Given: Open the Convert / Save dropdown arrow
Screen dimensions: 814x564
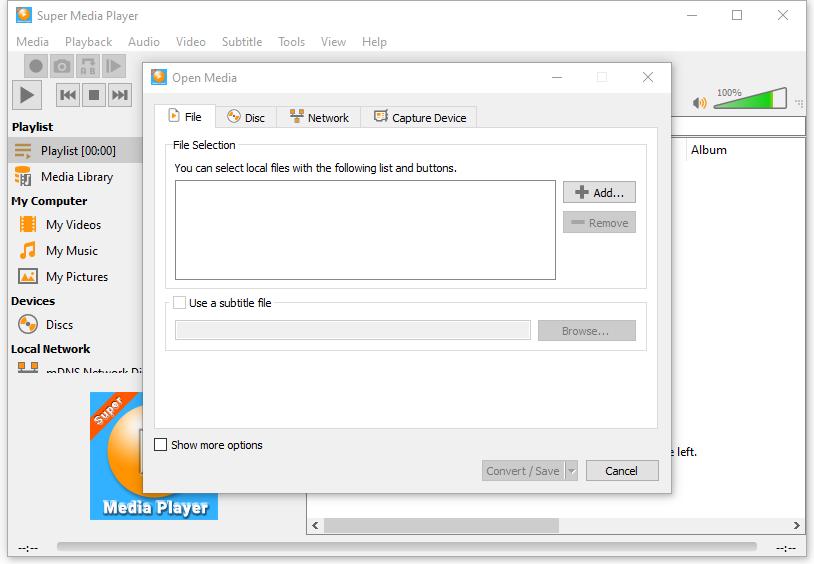Looking at the screenshot, I should 571,471.
